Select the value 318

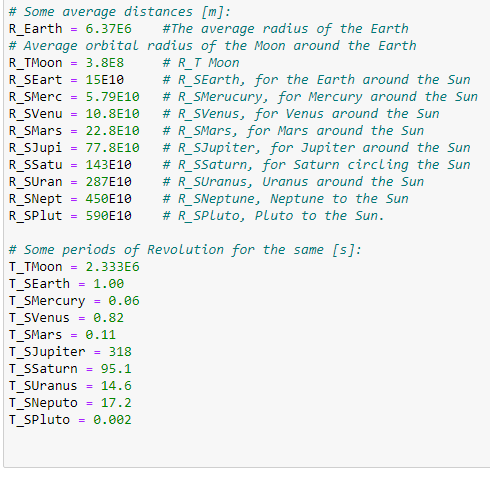[120, 352]
